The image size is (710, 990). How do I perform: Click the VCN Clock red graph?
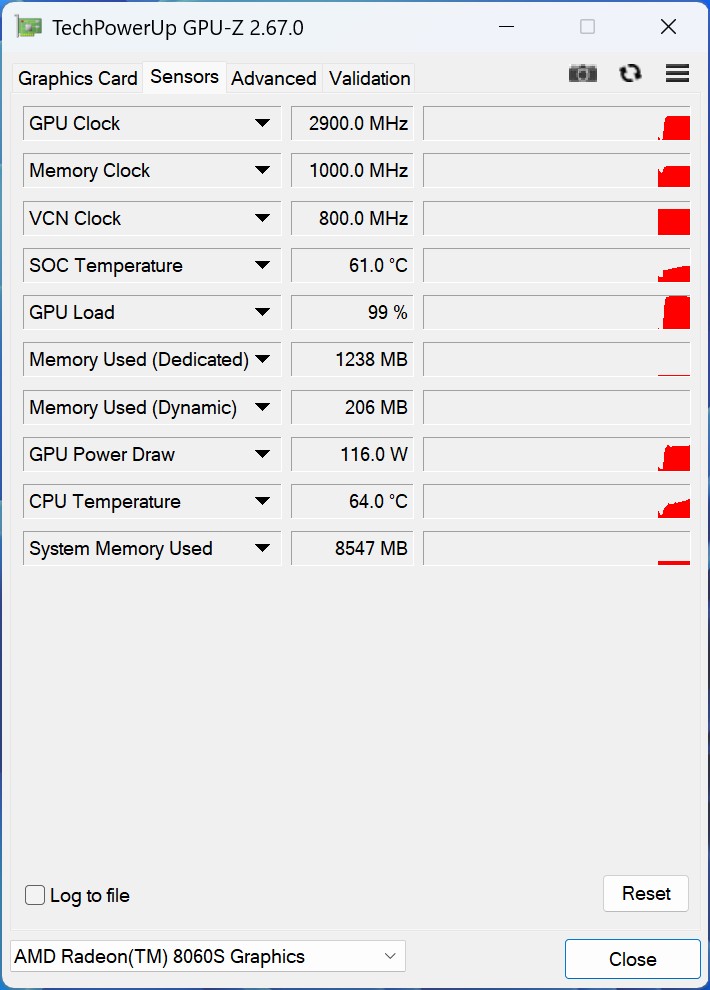pos(673,220)
